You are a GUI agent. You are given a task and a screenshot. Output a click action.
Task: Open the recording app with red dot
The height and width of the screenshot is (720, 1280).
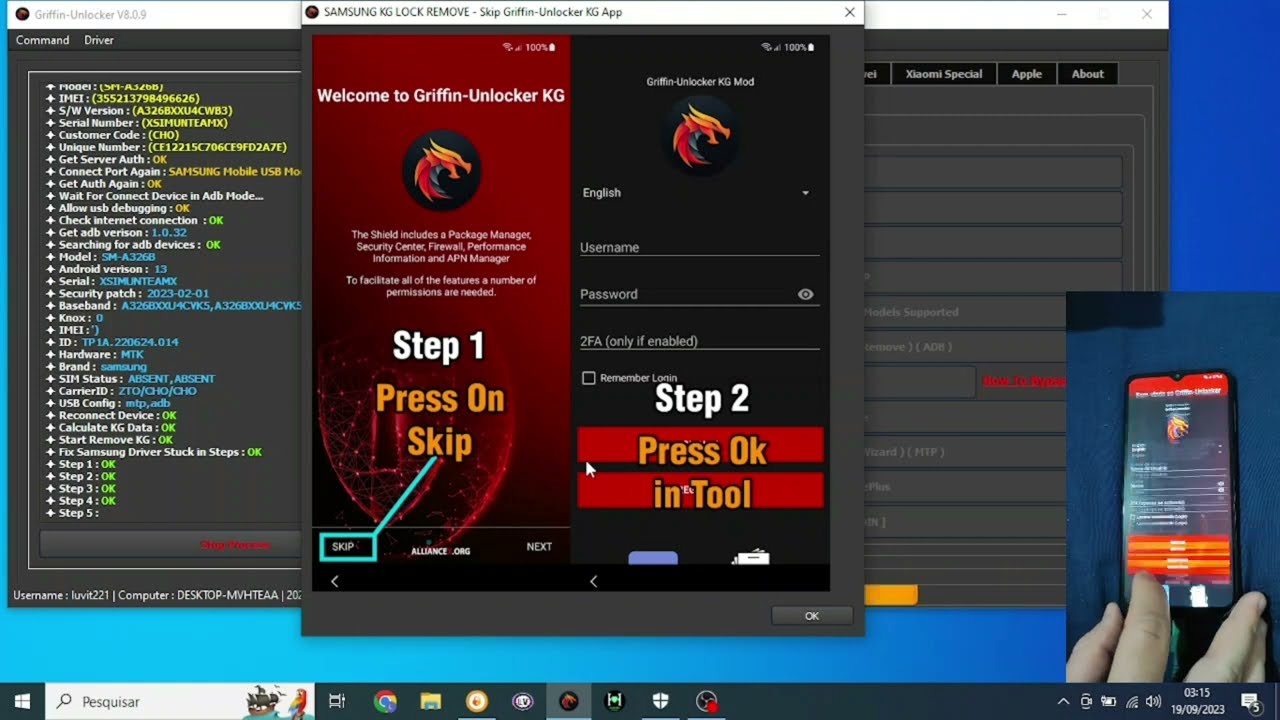[707, 701]
